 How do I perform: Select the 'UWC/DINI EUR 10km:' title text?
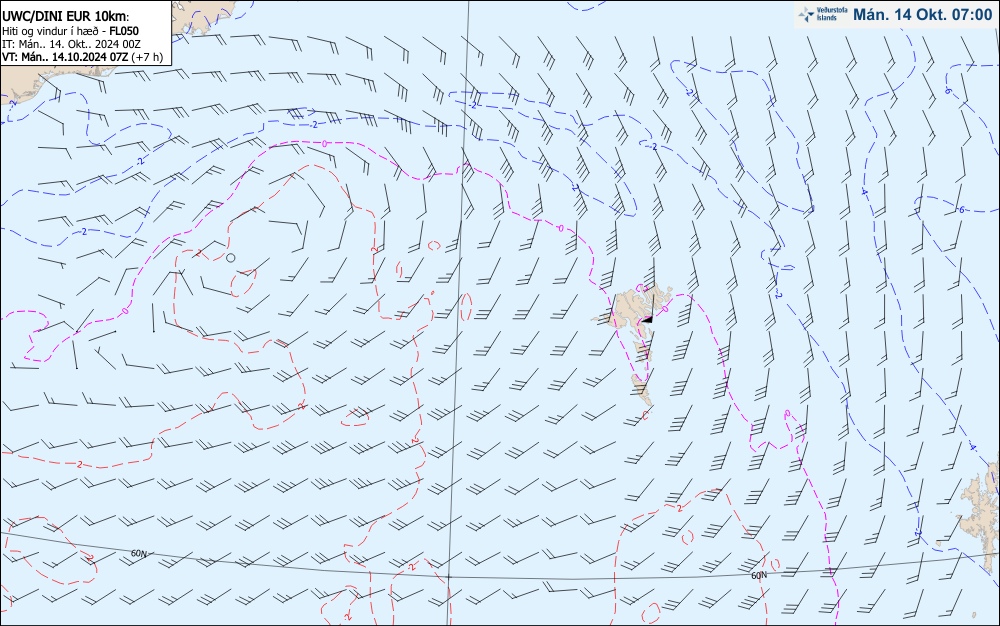coord(66,17)
